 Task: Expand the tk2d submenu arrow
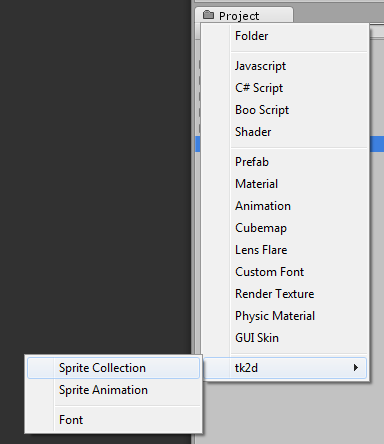click(x=356, y=368)
